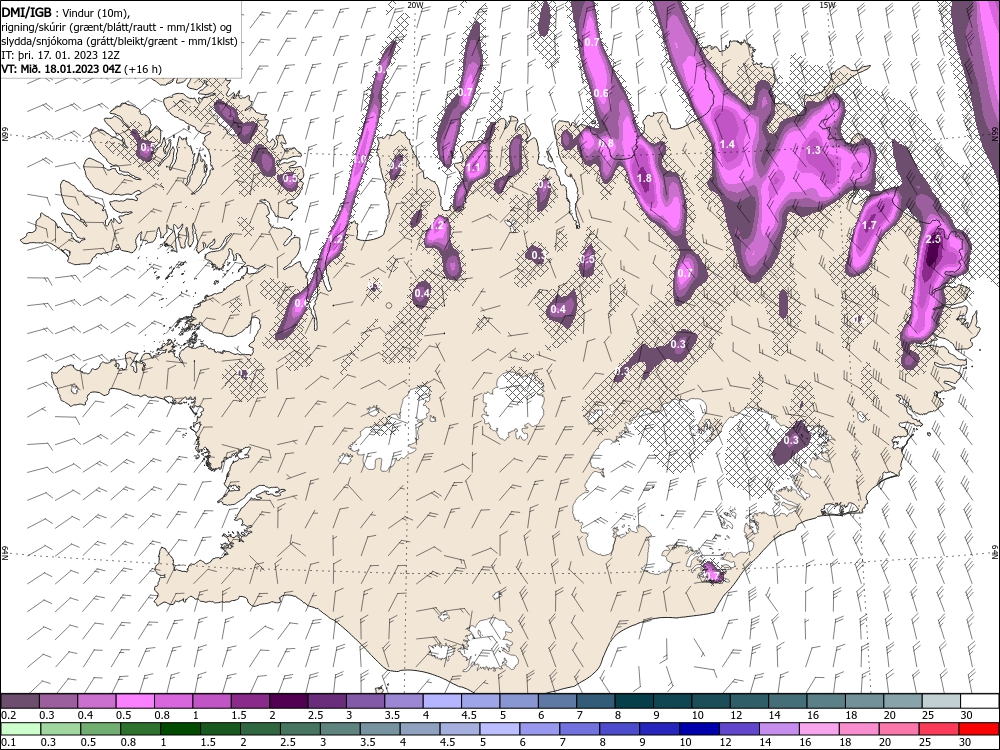Select the bright red 30 rain legend swatch

point(978,728)
